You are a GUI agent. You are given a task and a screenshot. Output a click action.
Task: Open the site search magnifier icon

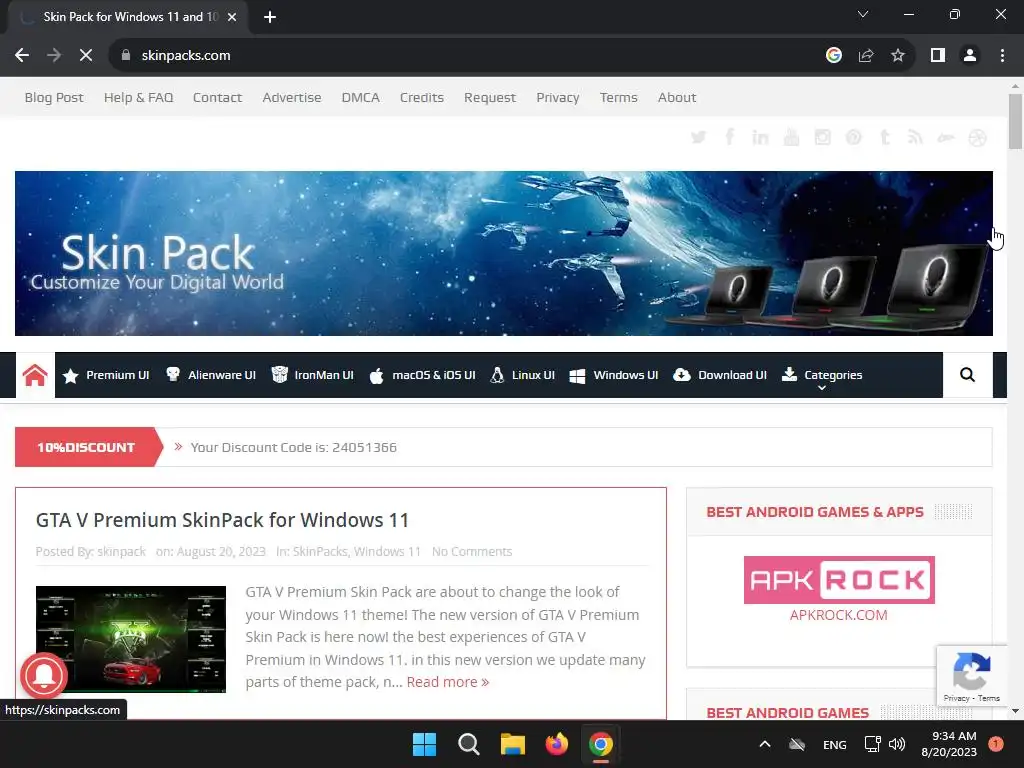(x=967, y=375)
